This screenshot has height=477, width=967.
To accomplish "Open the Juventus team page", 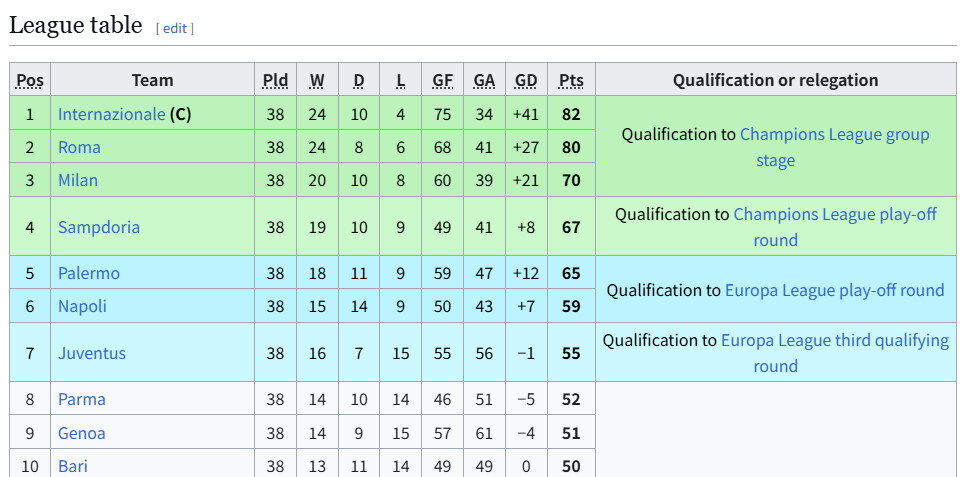I will (x=92, y=353).
